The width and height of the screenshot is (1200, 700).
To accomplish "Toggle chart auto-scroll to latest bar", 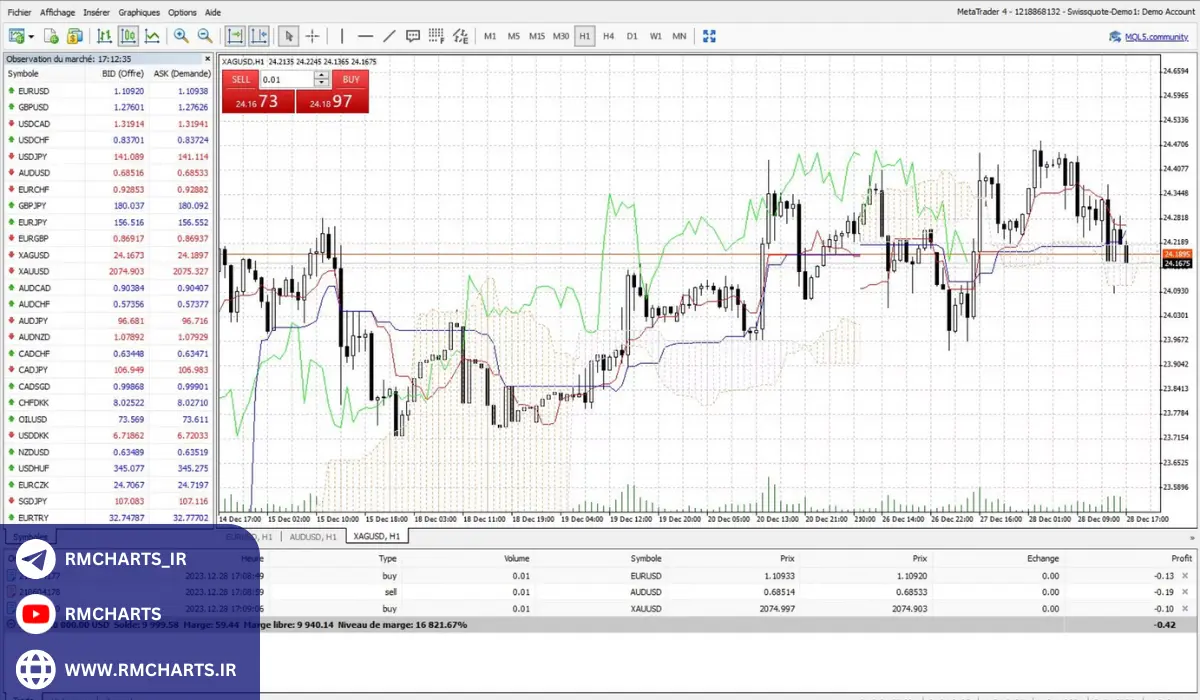I will coord(235,36).
